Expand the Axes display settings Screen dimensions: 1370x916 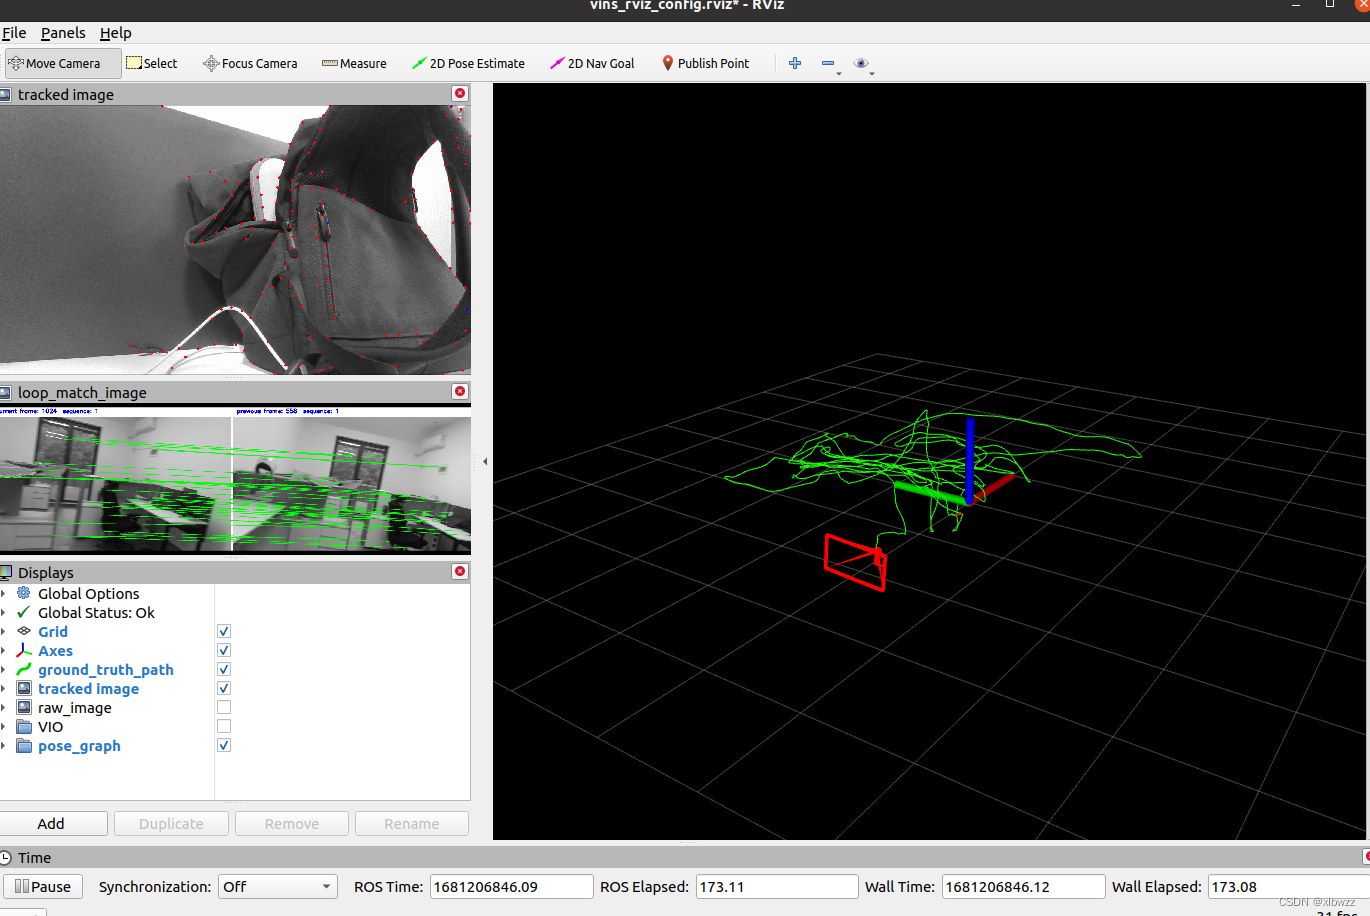pyautogui.click(x=7, y=651)
